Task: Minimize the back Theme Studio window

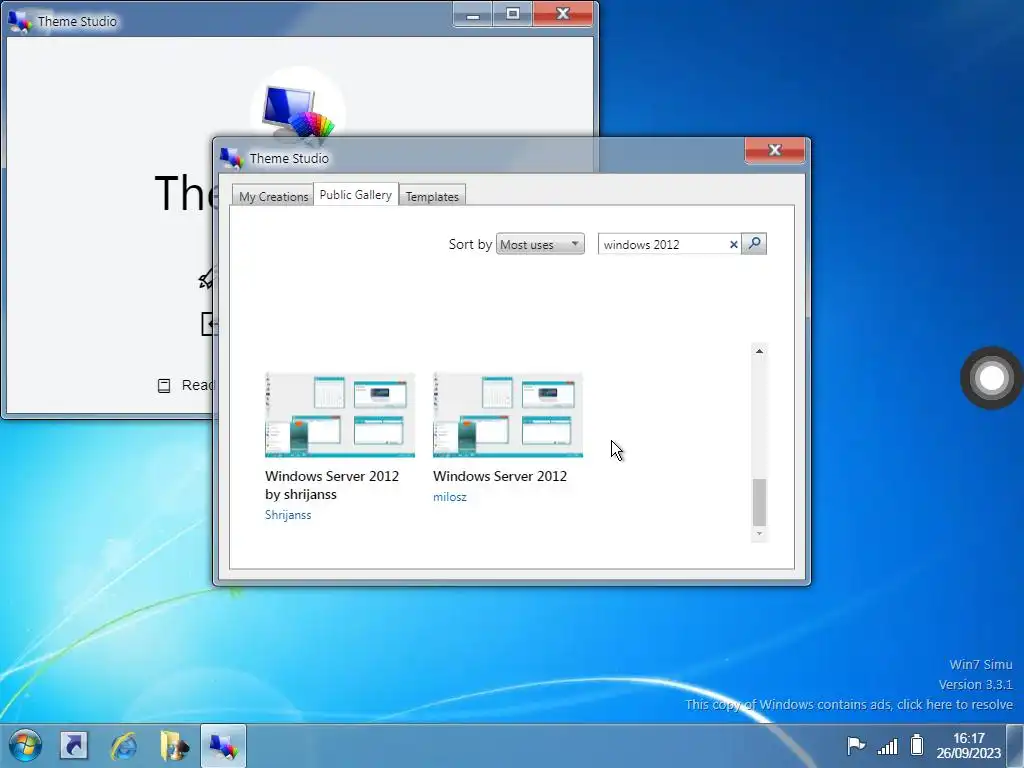Action: coord(473,14)
